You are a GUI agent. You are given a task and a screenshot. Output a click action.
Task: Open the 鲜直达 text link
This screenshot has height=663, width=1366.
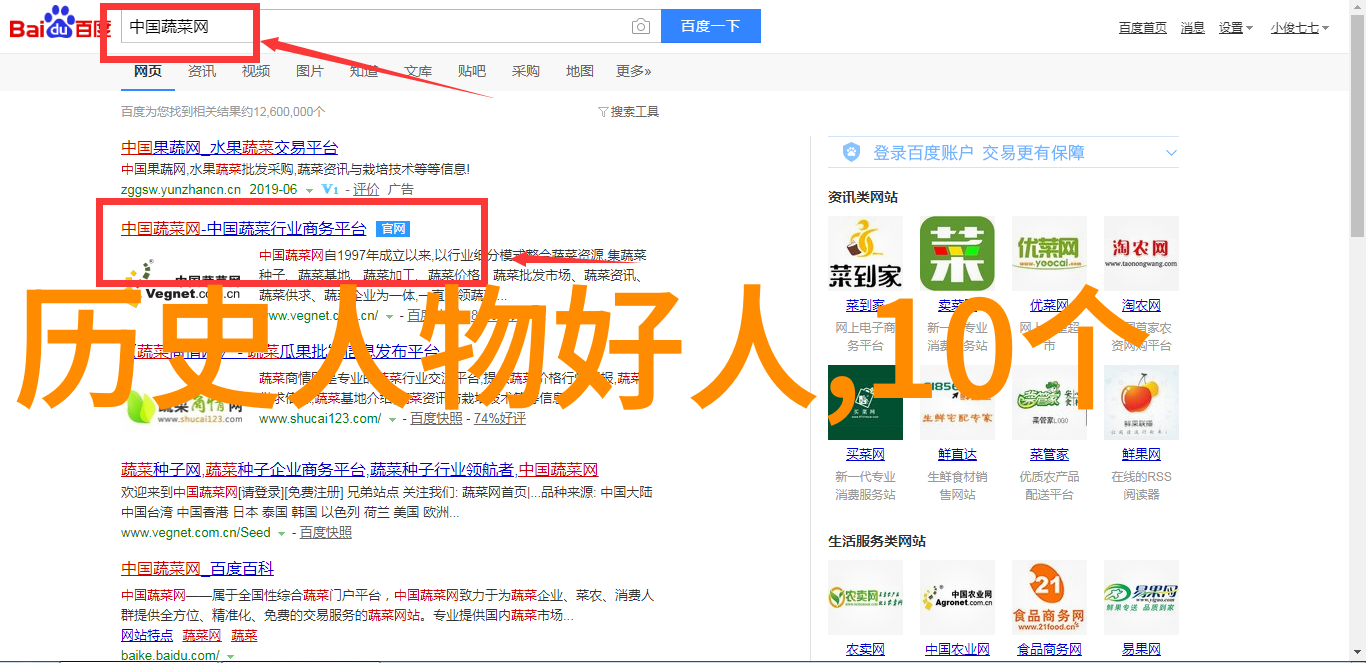pos(957,455)
